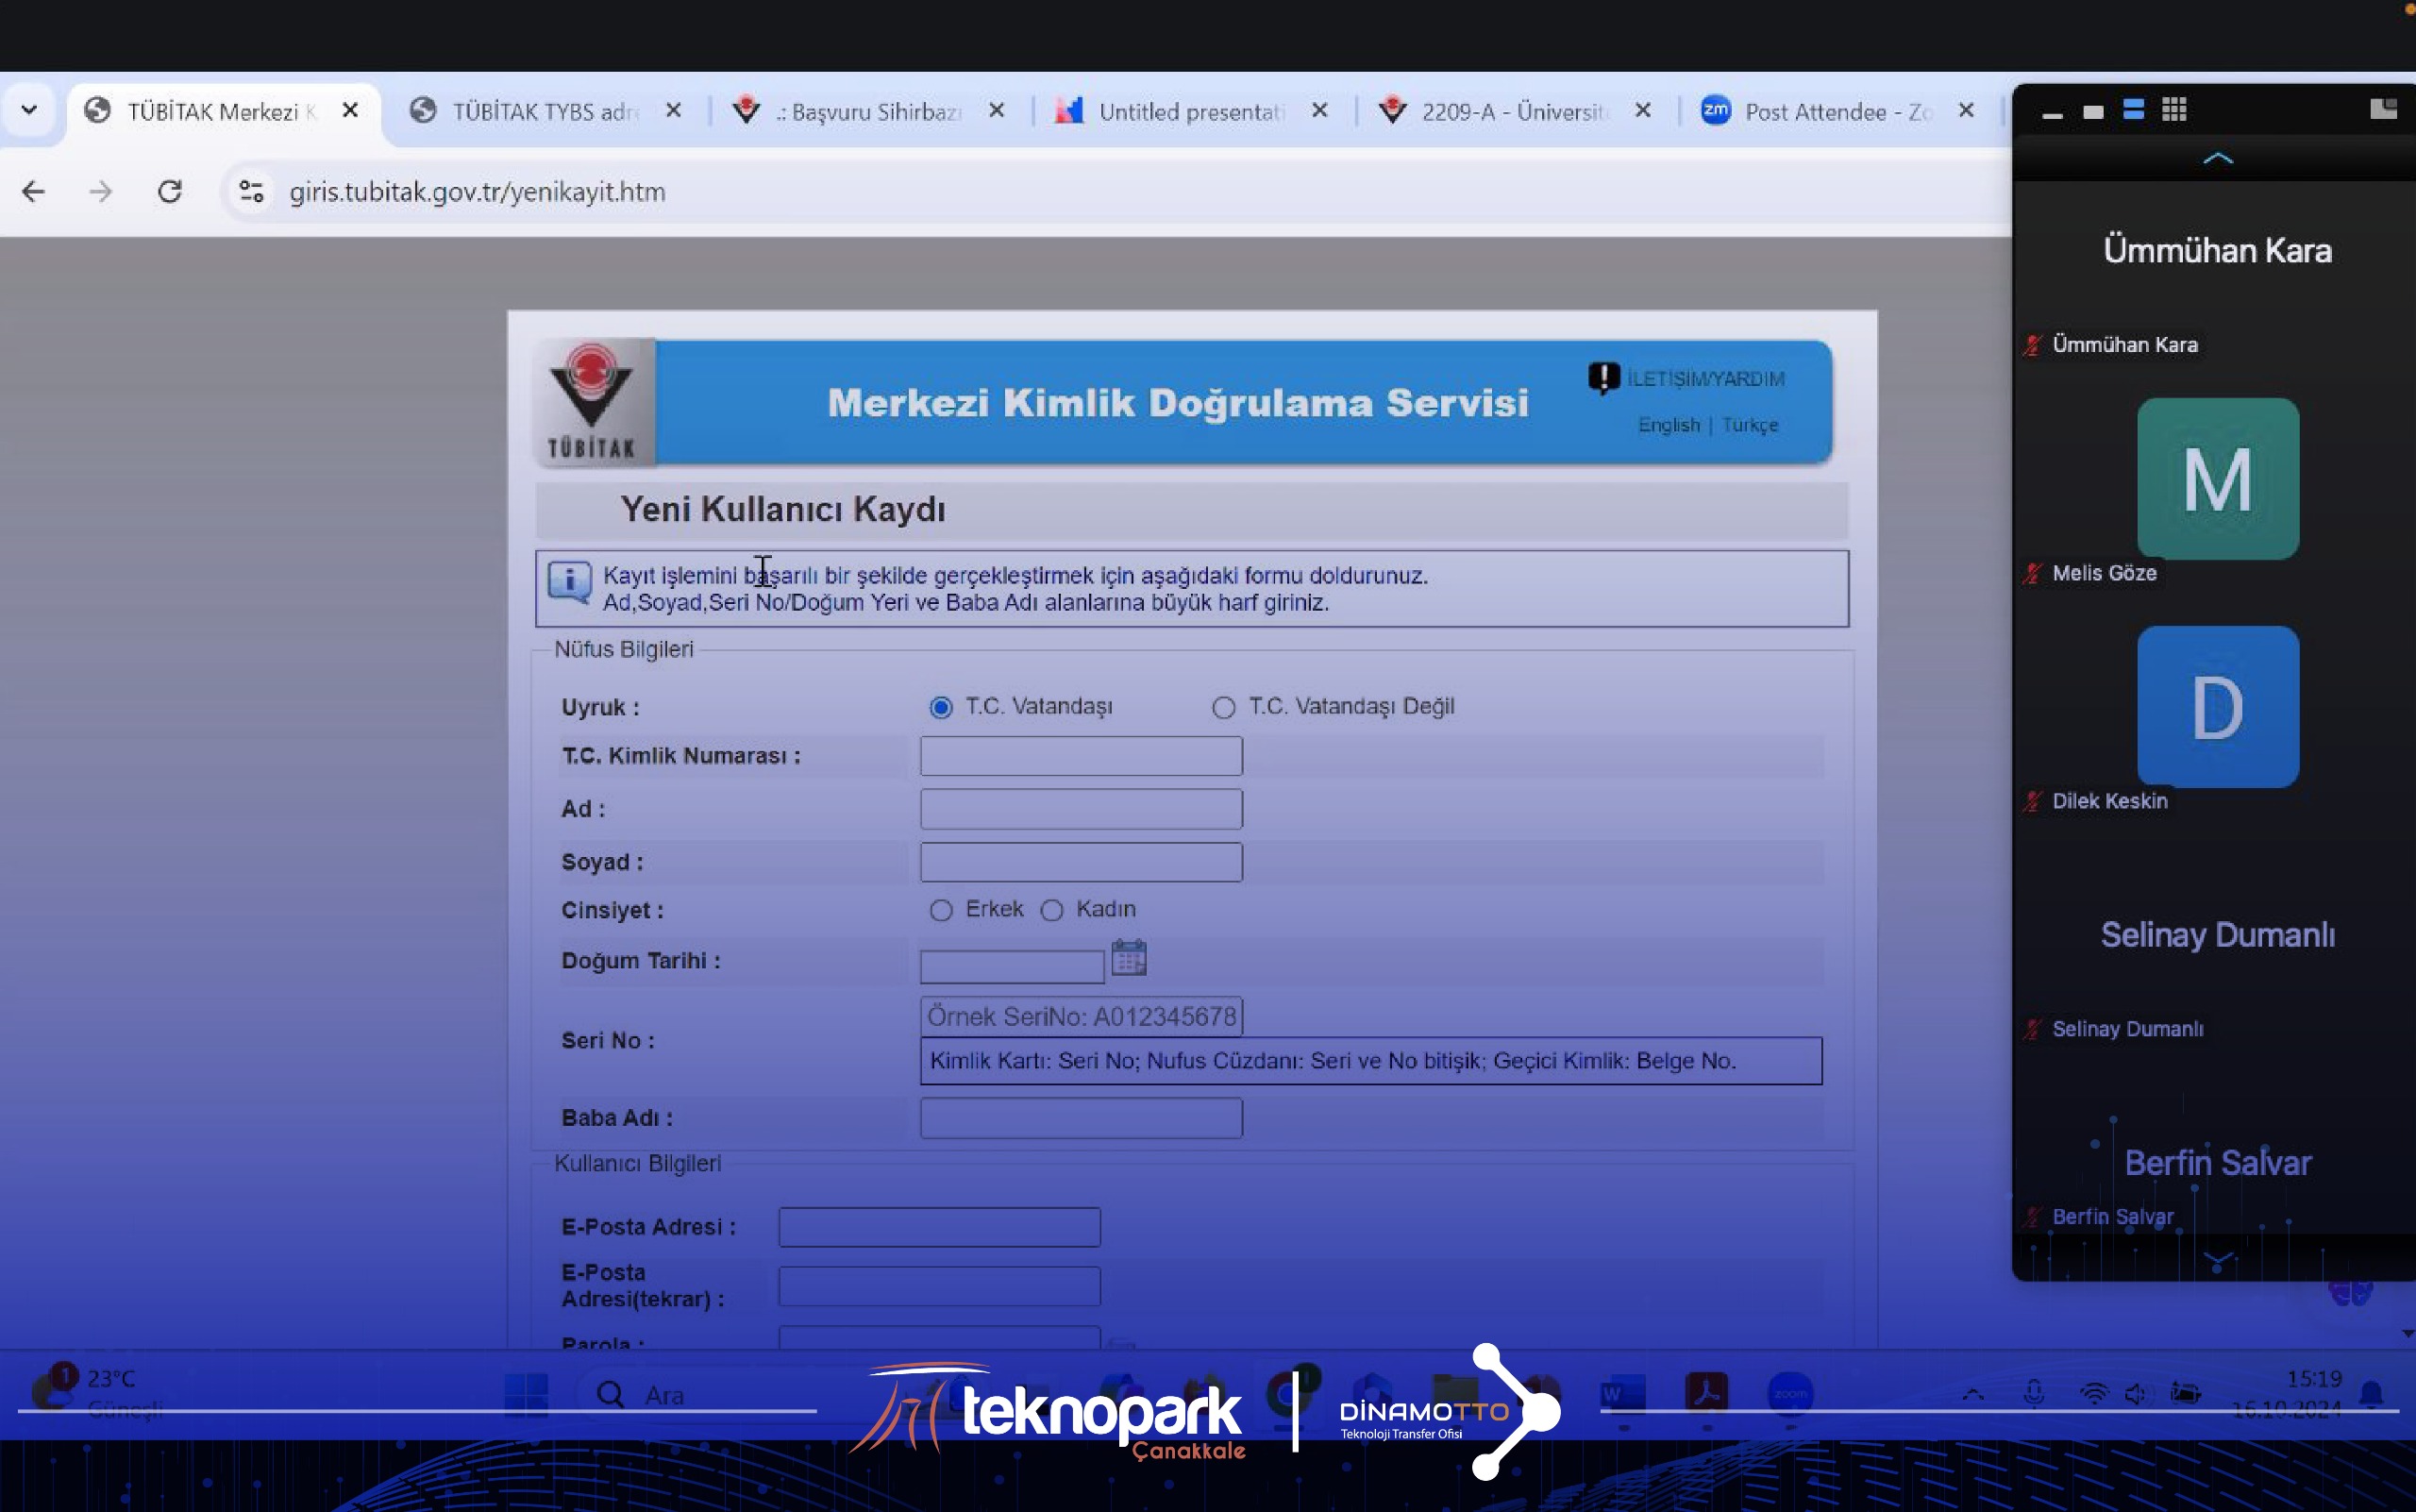Switch Zoom panel to single speaker view
Screen dimensions: 2416x1512
[2093, 111]
